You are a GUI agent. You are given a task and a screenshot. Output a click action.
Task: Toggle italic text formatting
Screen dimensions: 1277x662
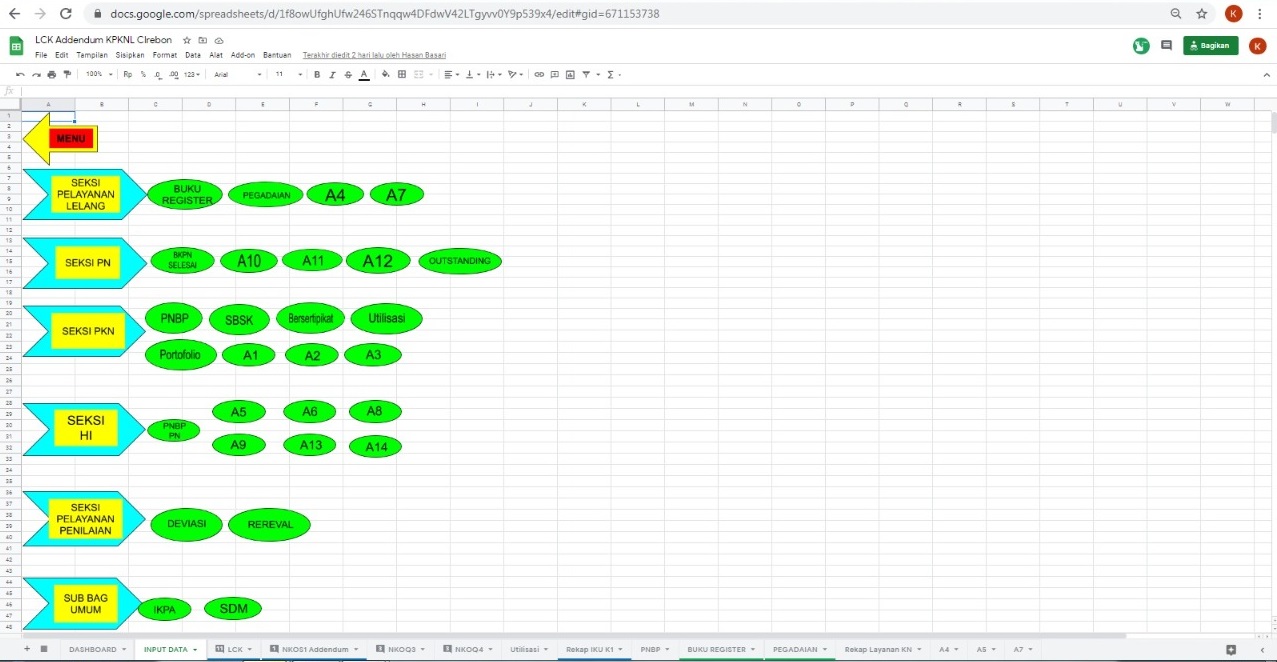[333, 74]
